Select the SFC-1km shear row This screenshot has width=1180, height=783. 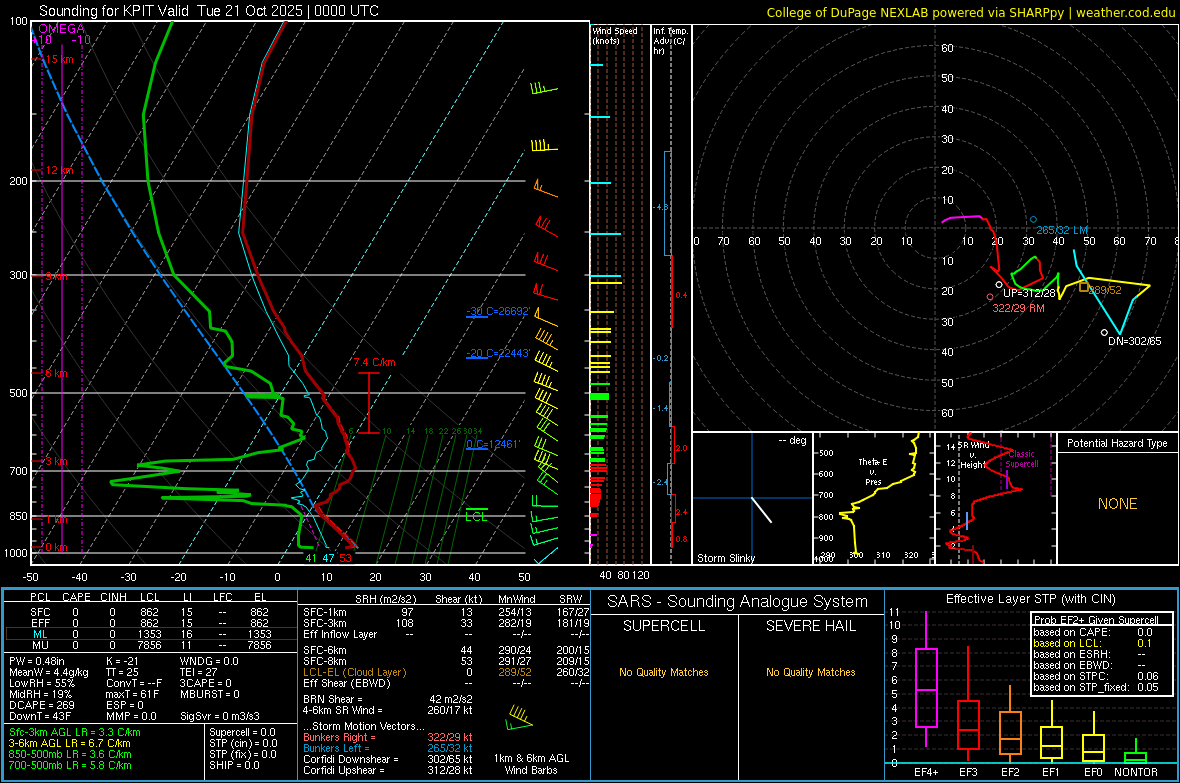click(x=446, y=612)
